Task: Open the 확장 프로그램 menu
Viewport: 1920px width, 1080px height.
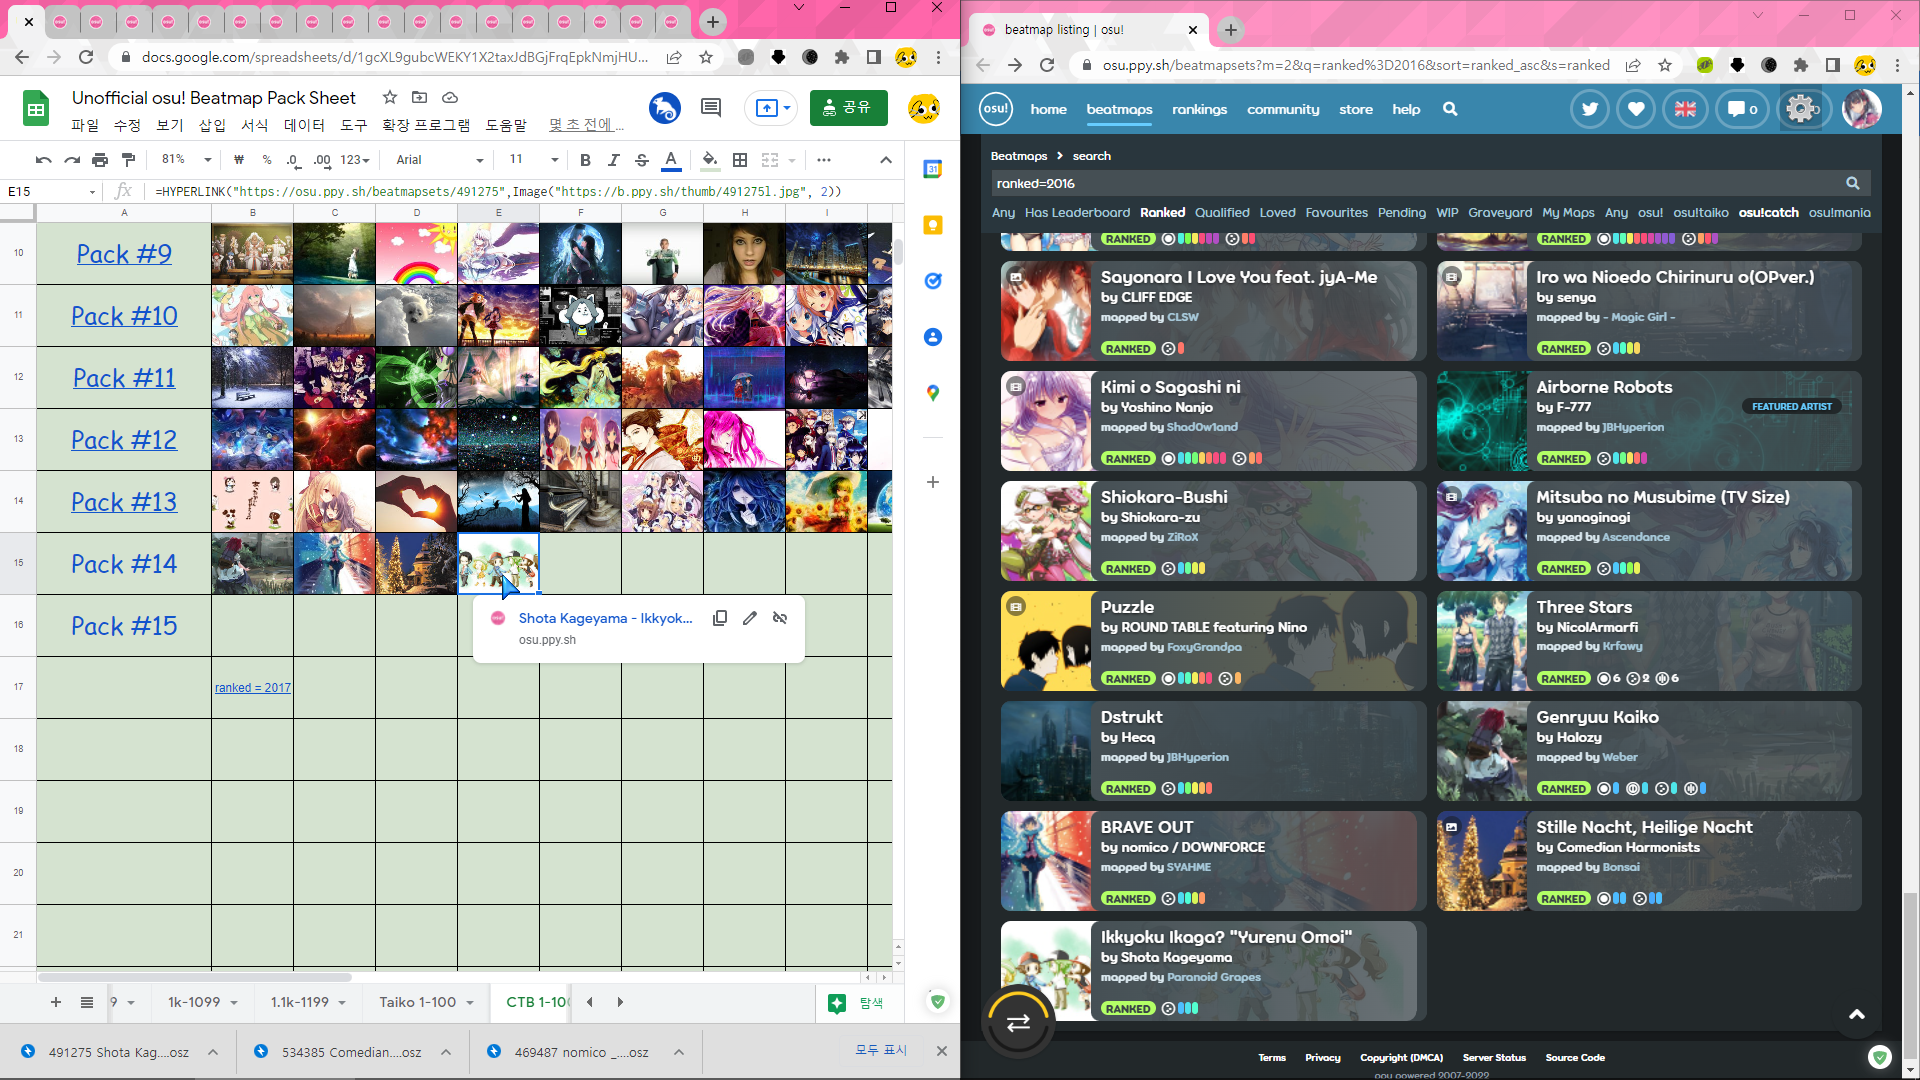Action: (x=426, y=125)
